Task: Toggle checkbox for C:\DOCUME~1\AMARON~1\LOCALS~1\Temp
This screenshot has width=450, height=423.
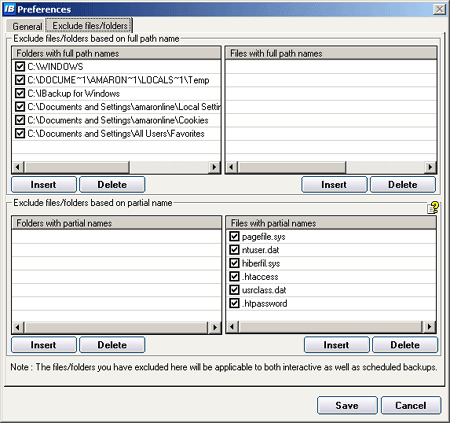Action: point(20,80)
